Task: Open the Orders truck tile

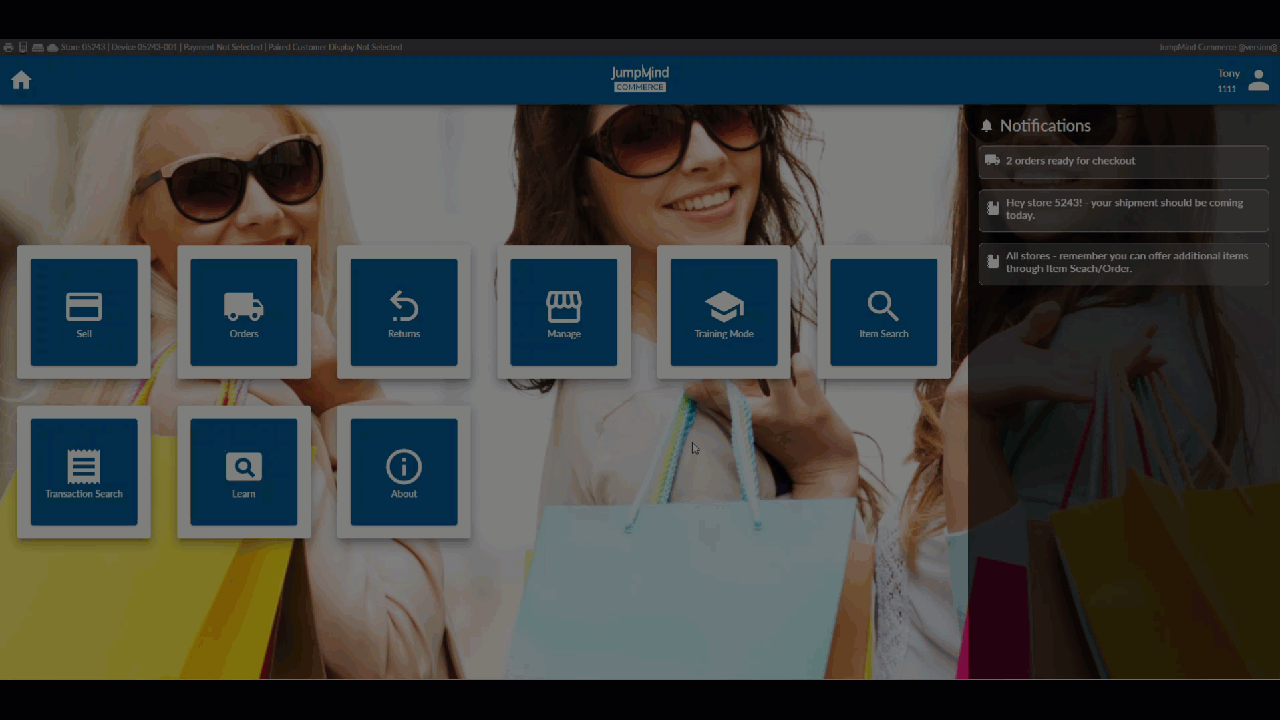Action: pyautogui.click(x=244, y=312)
